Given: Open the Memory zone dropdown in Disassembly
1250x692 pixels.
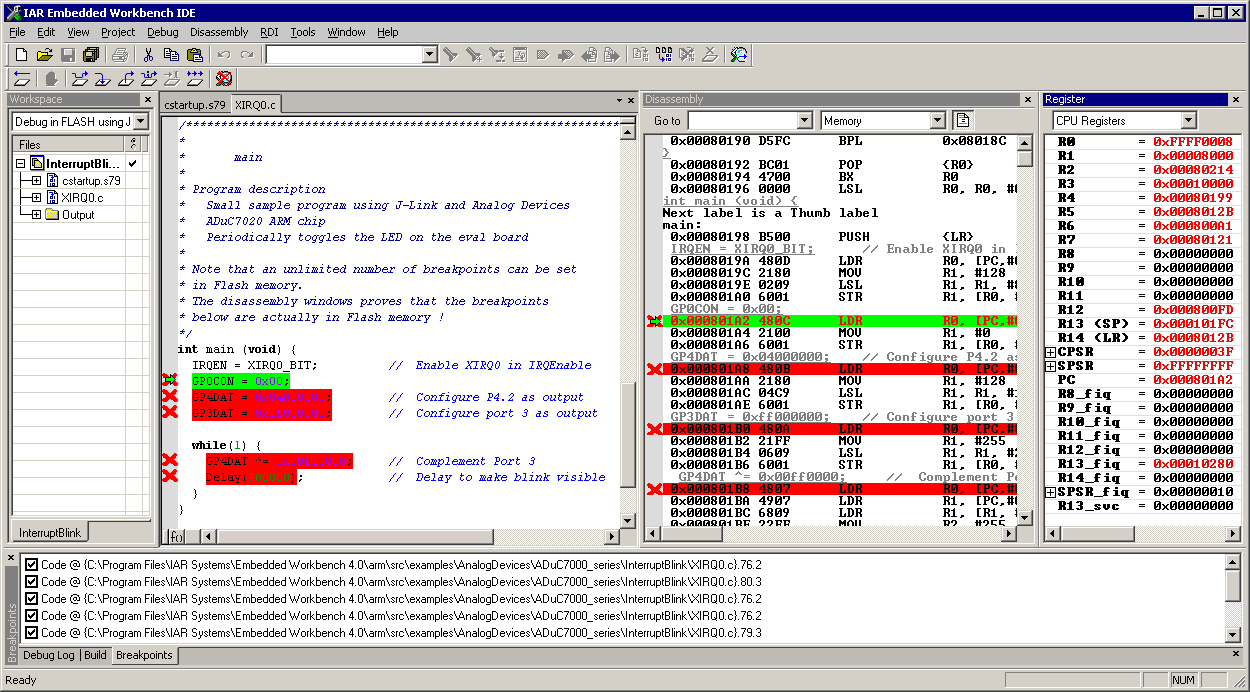Looking at the screenshot, I should point(937,121).
